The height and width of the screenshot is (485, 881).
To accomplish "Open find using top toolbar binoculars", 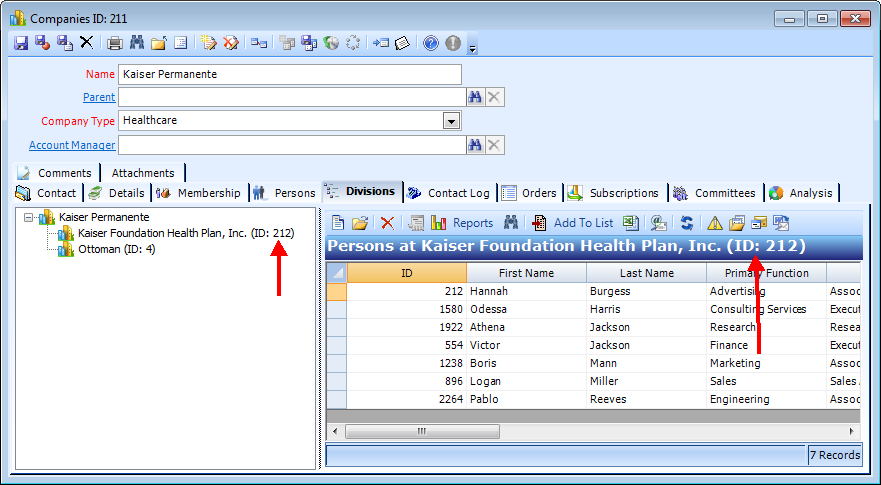I will (x=137, y=43).
